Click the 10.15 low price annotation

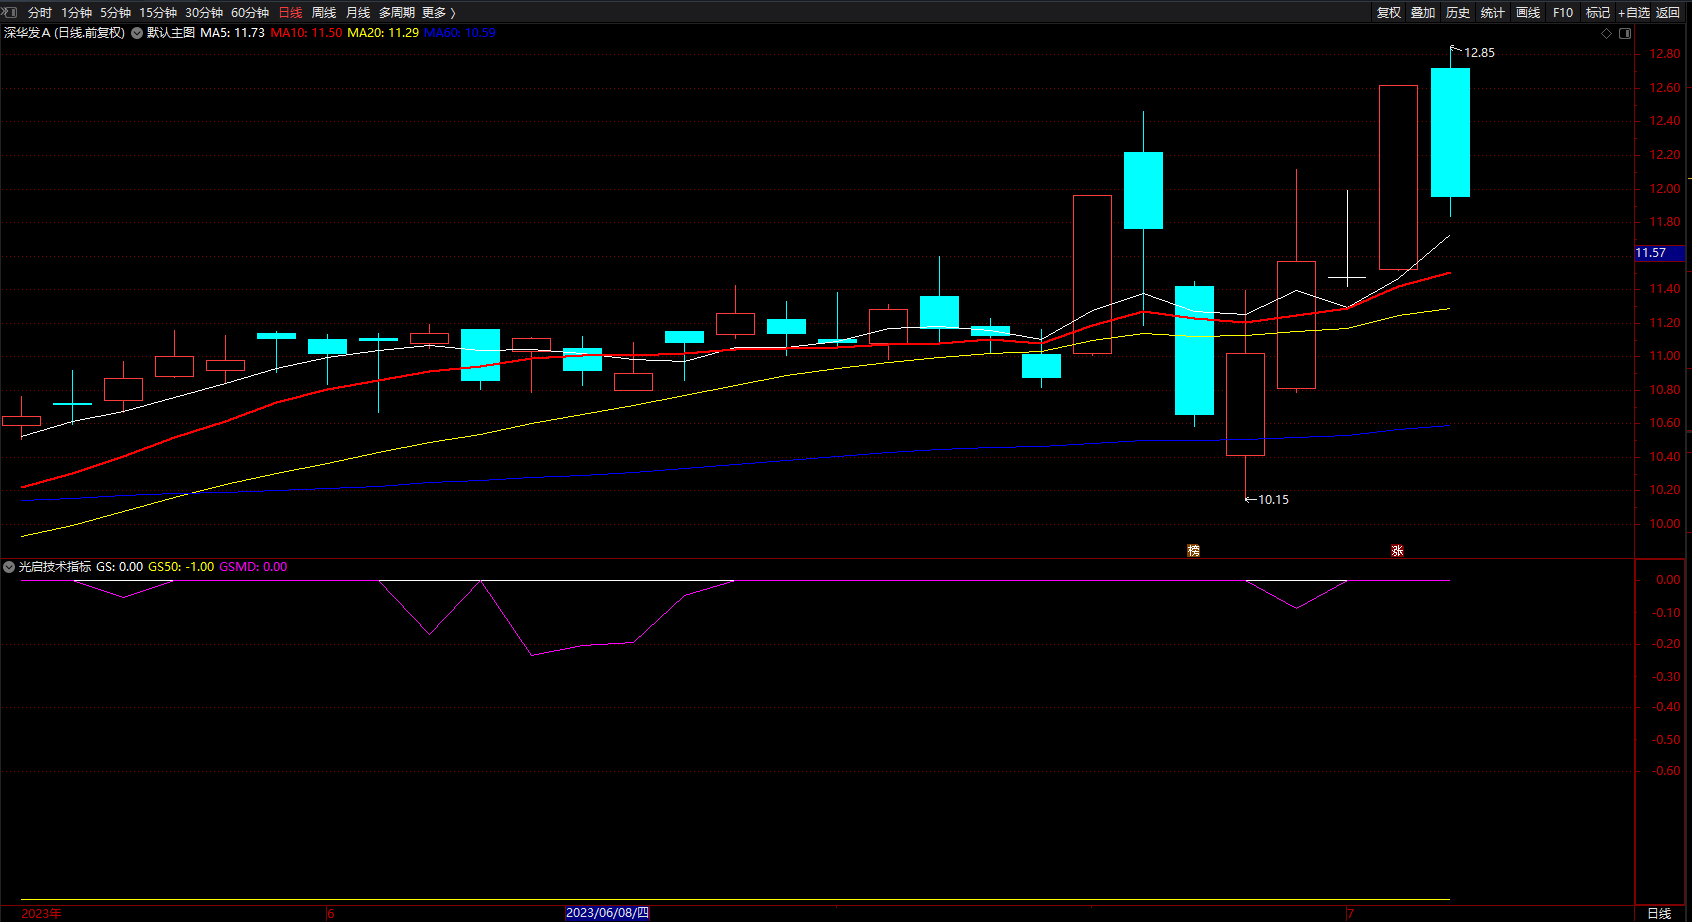point(1273,500)
